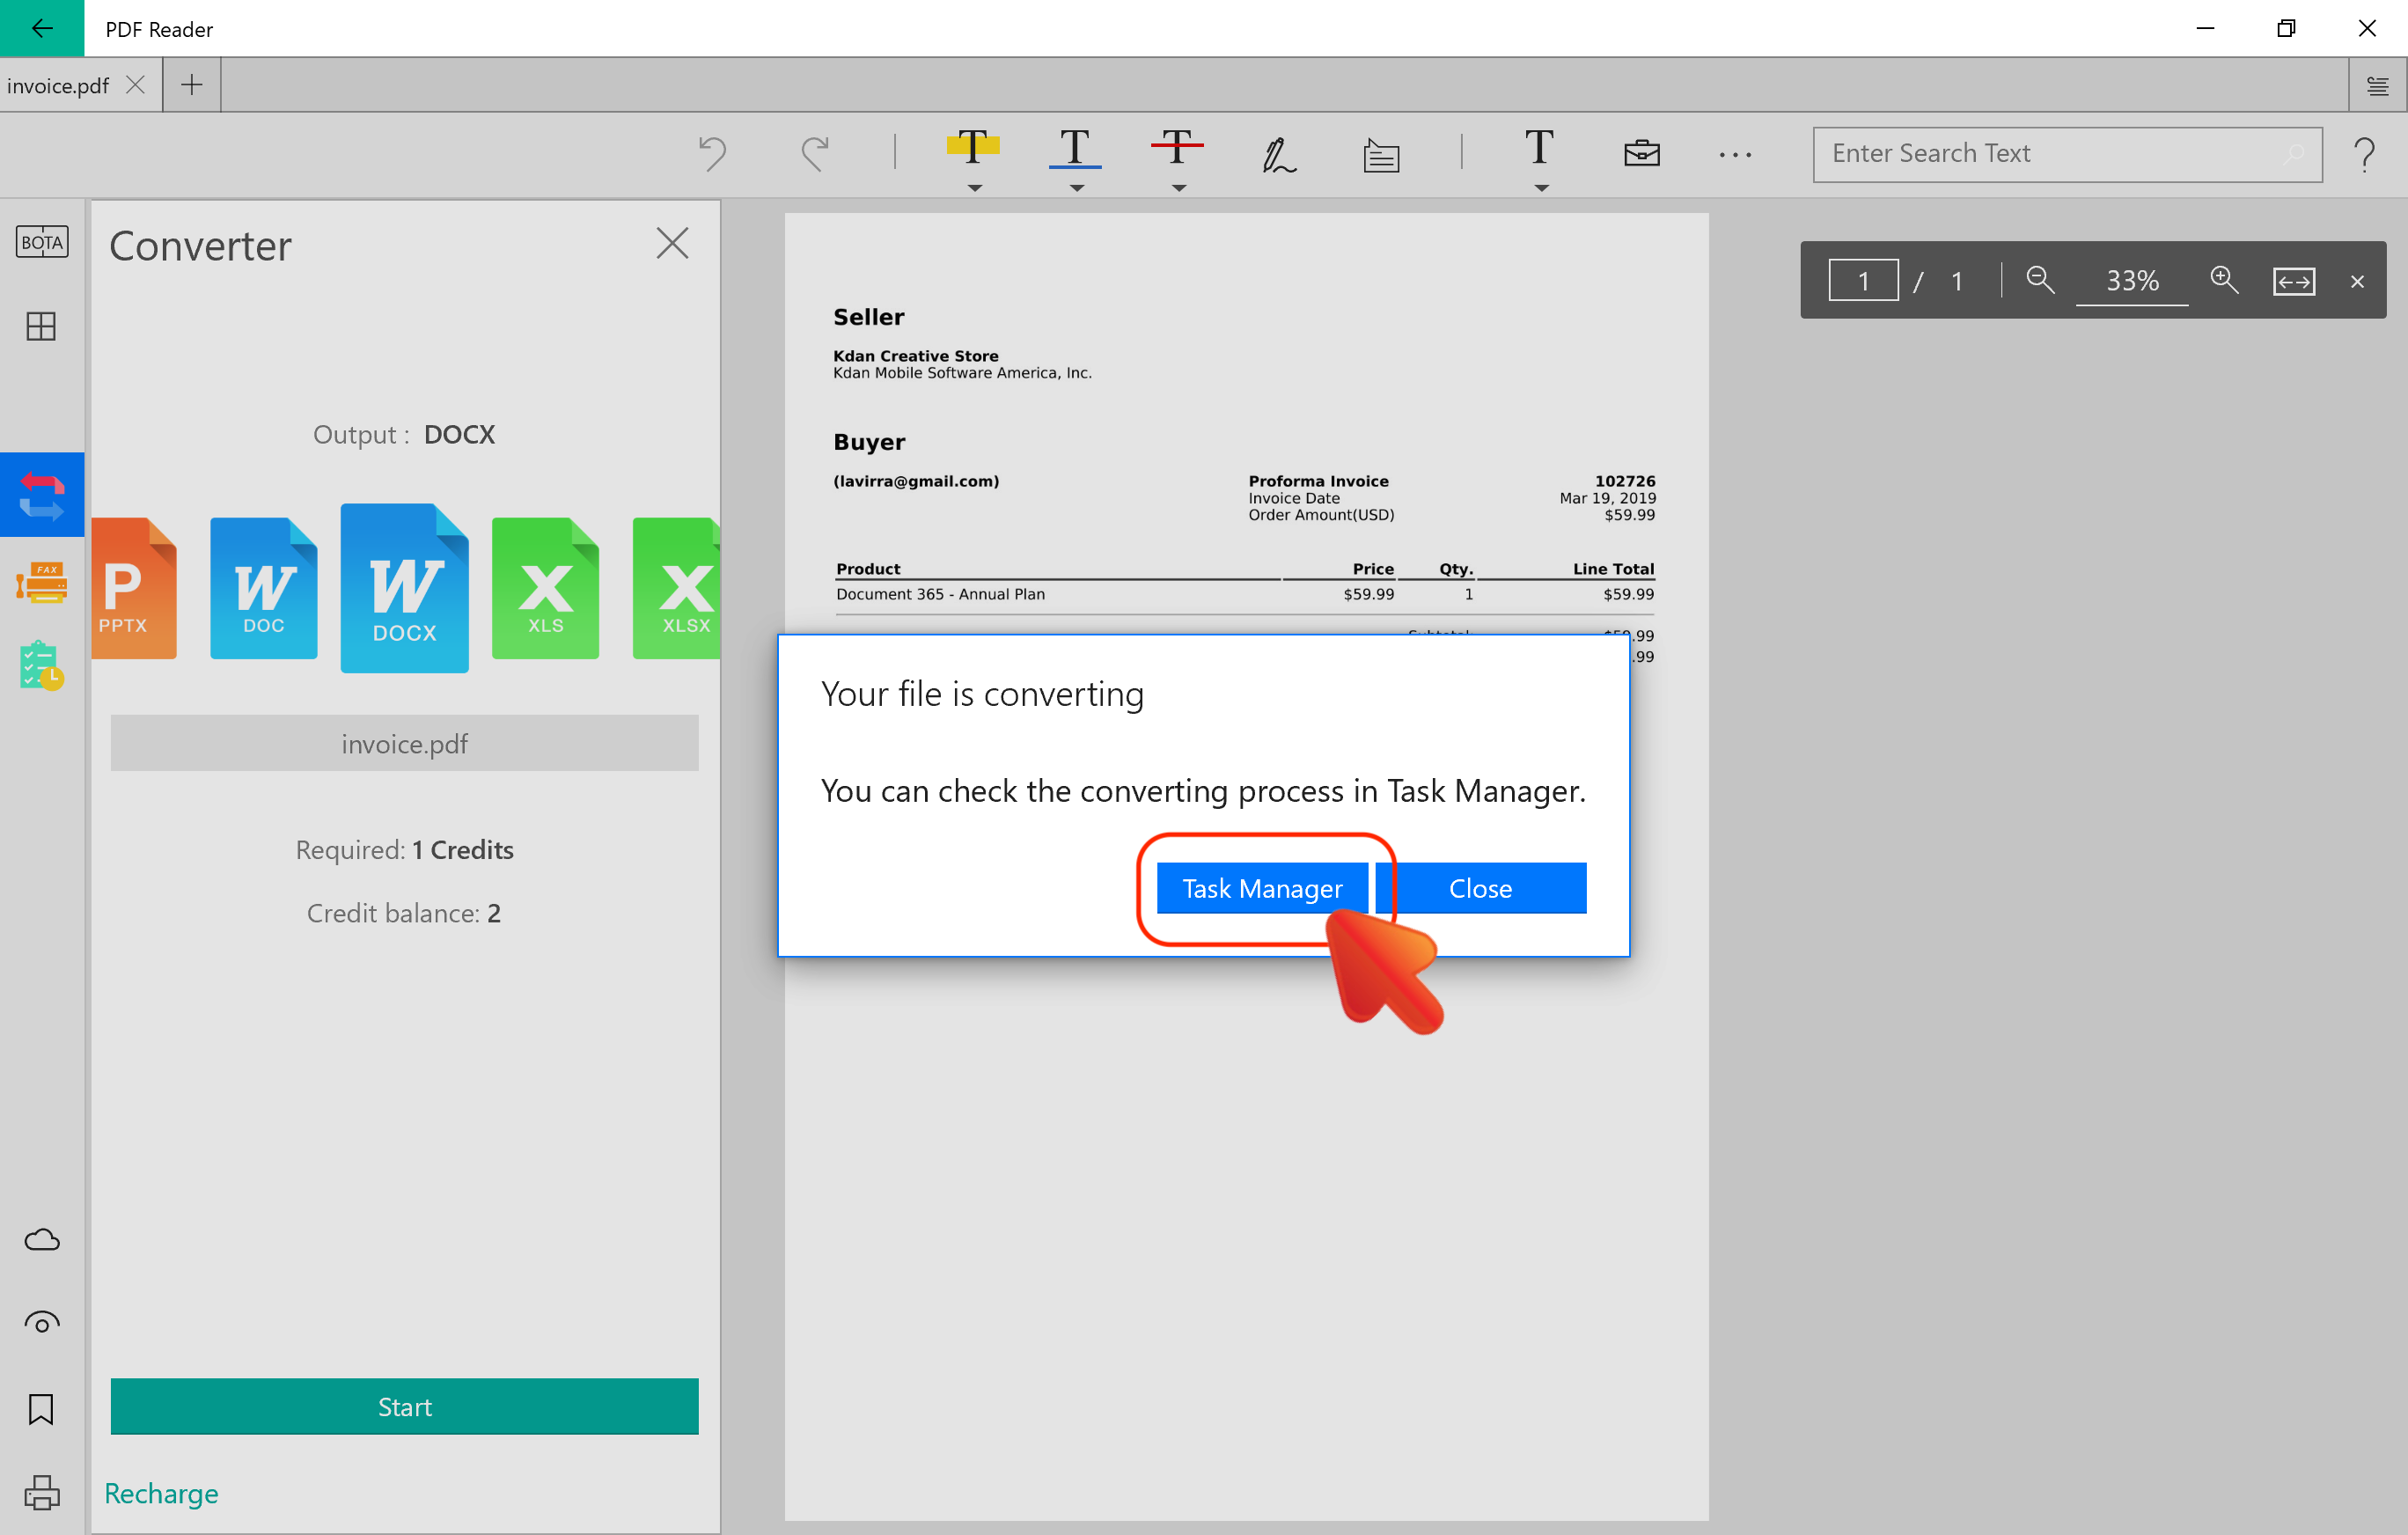This screenshot has width=2408, height=1535.
Task: Click the highlight text tool icon
Action: pos(972,148)
